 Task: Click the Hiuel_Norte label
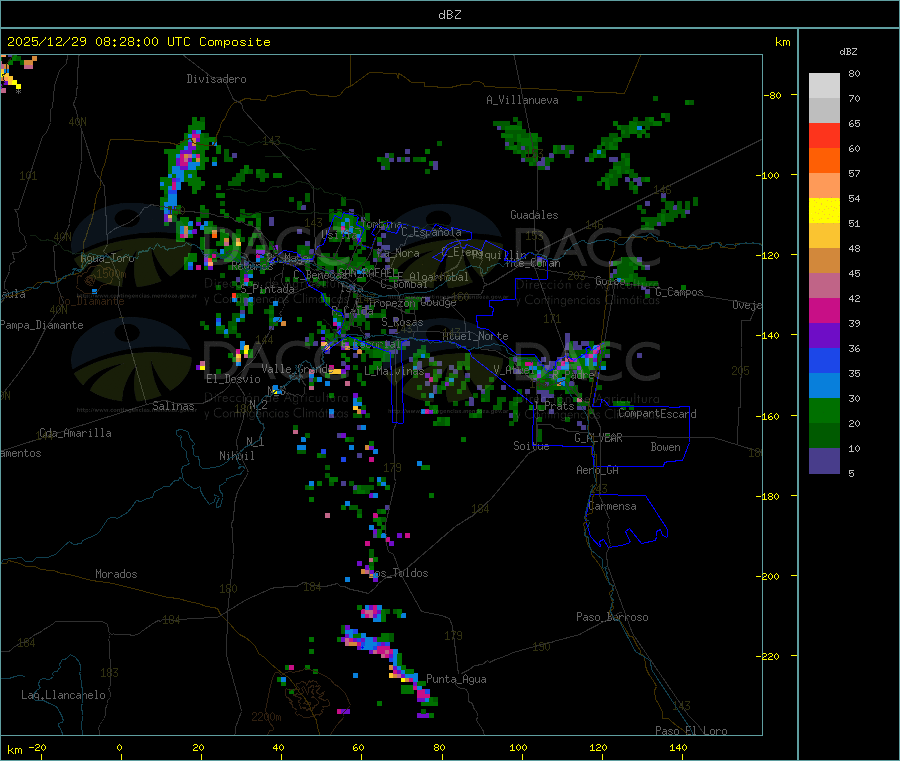pyautogui.click(x=475, y=336)
